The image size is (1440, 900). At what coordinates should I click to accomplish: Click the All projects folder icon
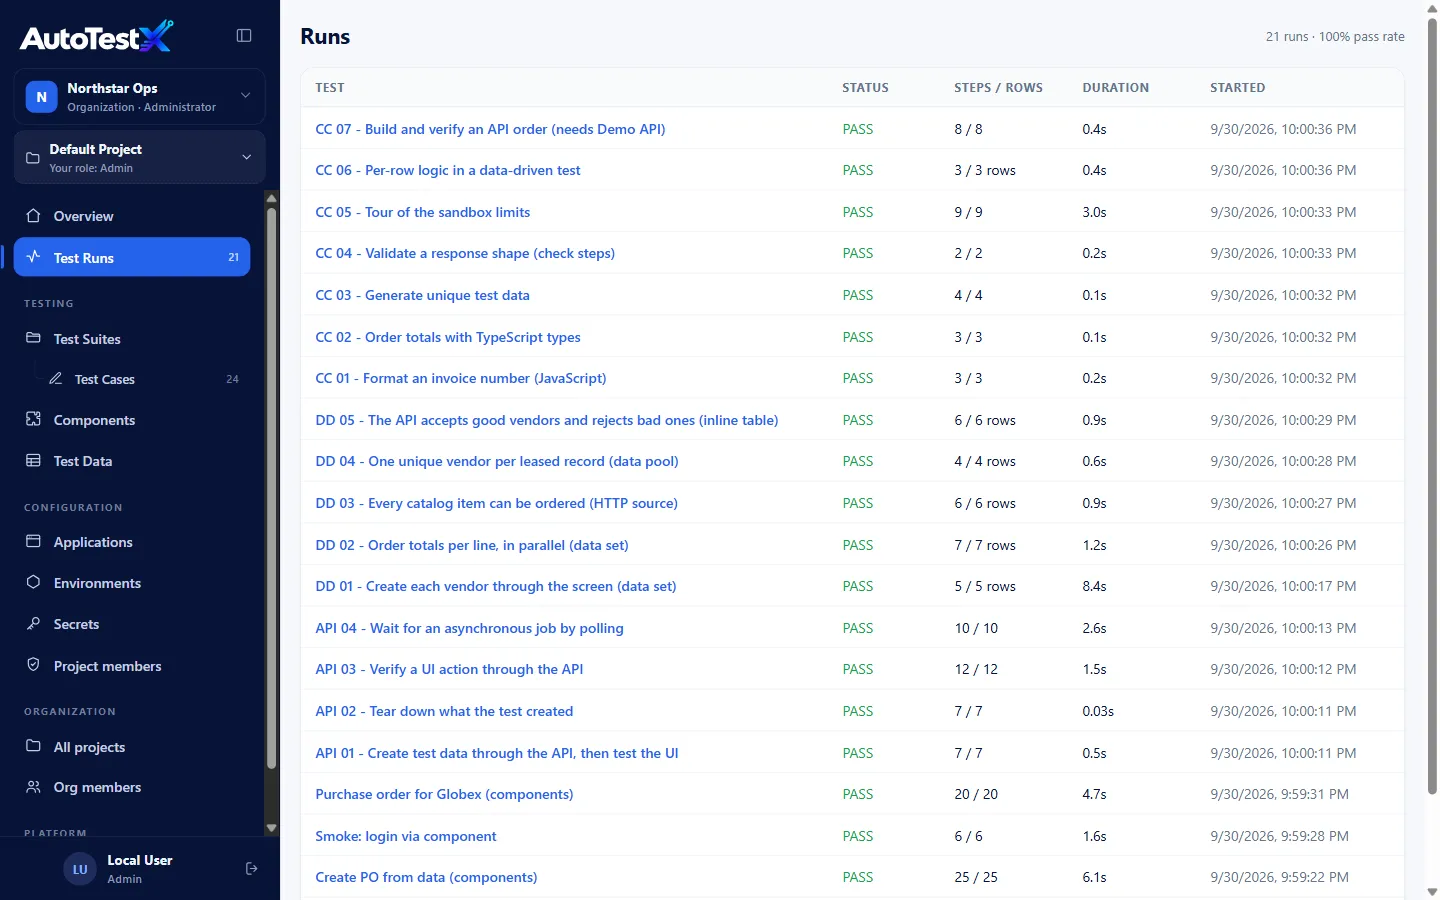coord(33,746)
